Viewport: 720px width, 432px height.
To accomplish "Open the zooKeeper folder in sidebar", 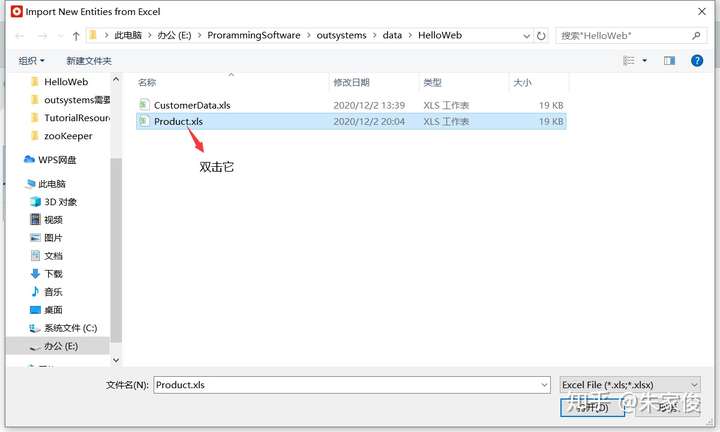I will pos(62,136).
